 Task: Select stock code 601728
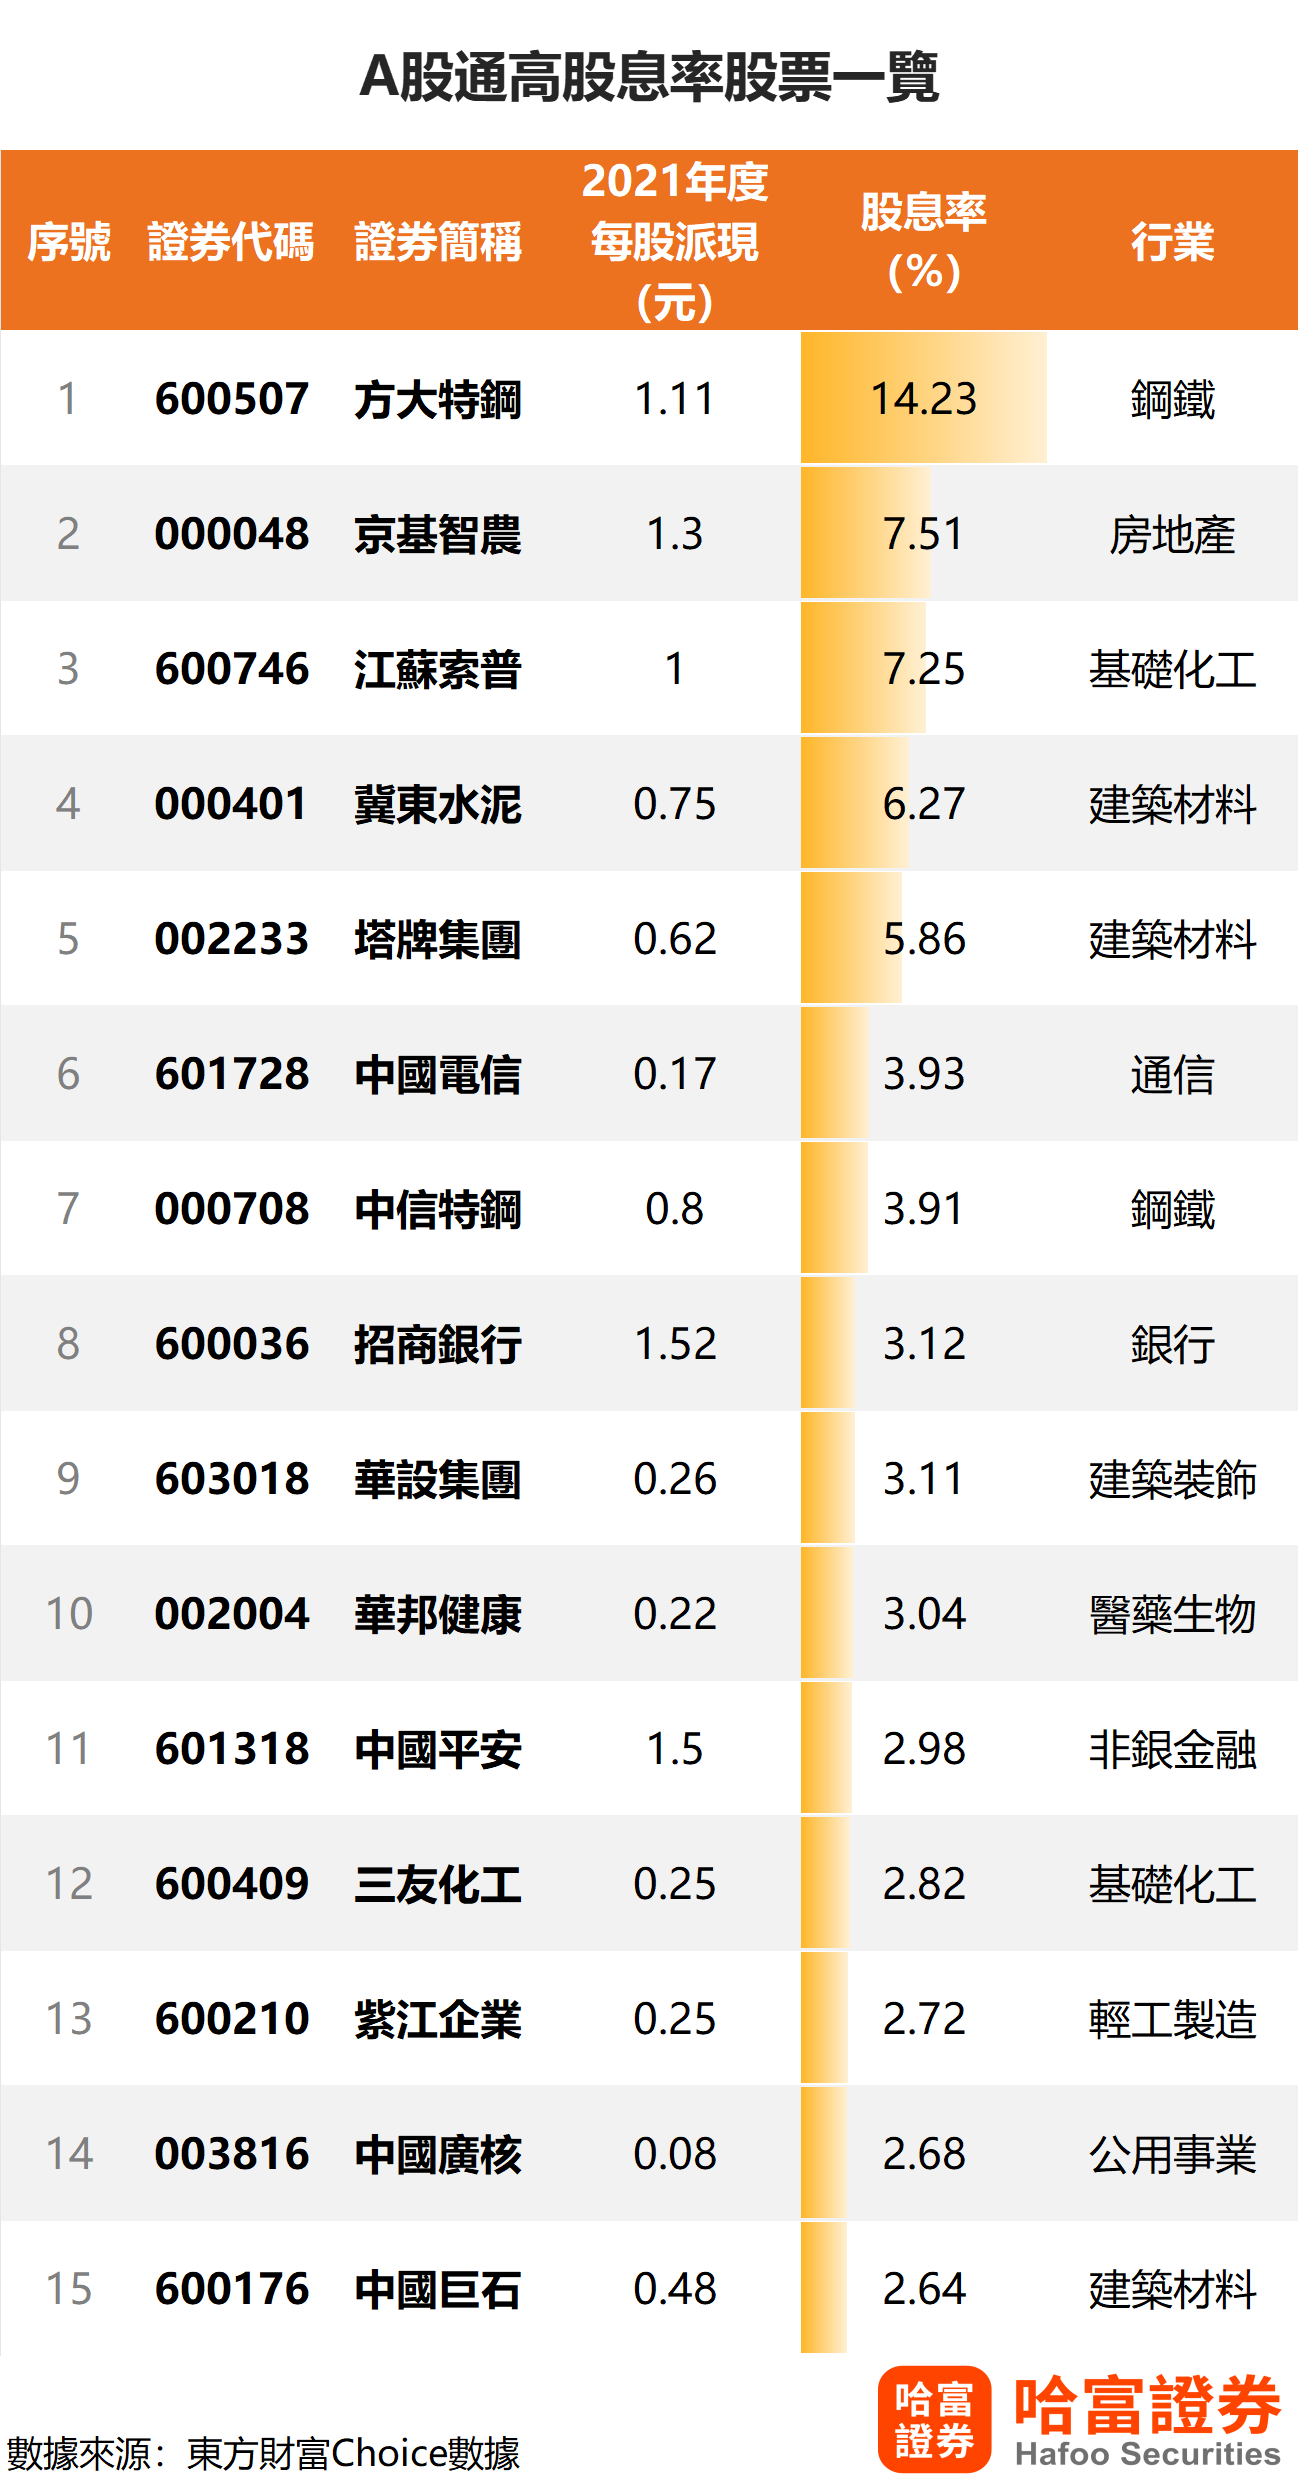(x=231, y=1074)
